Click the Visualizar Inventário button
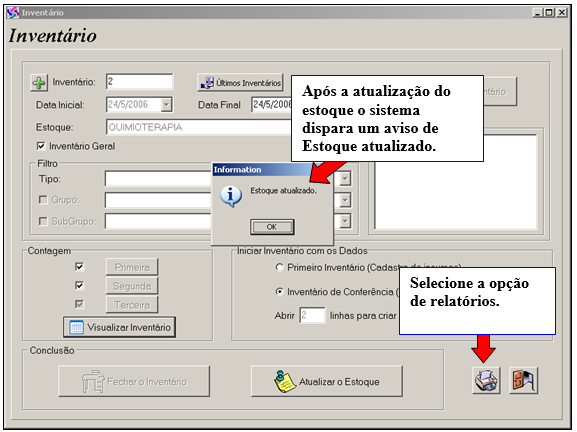 (x=120, y=327)
